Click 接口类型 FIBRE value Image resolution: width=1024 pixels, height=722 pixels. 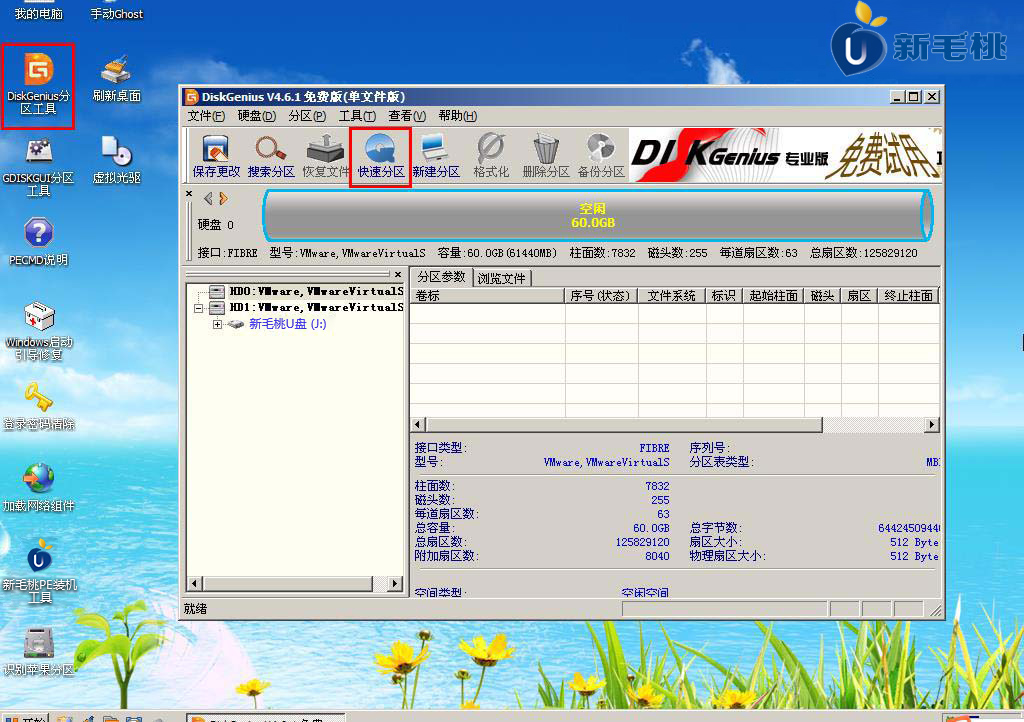point(654,448)
